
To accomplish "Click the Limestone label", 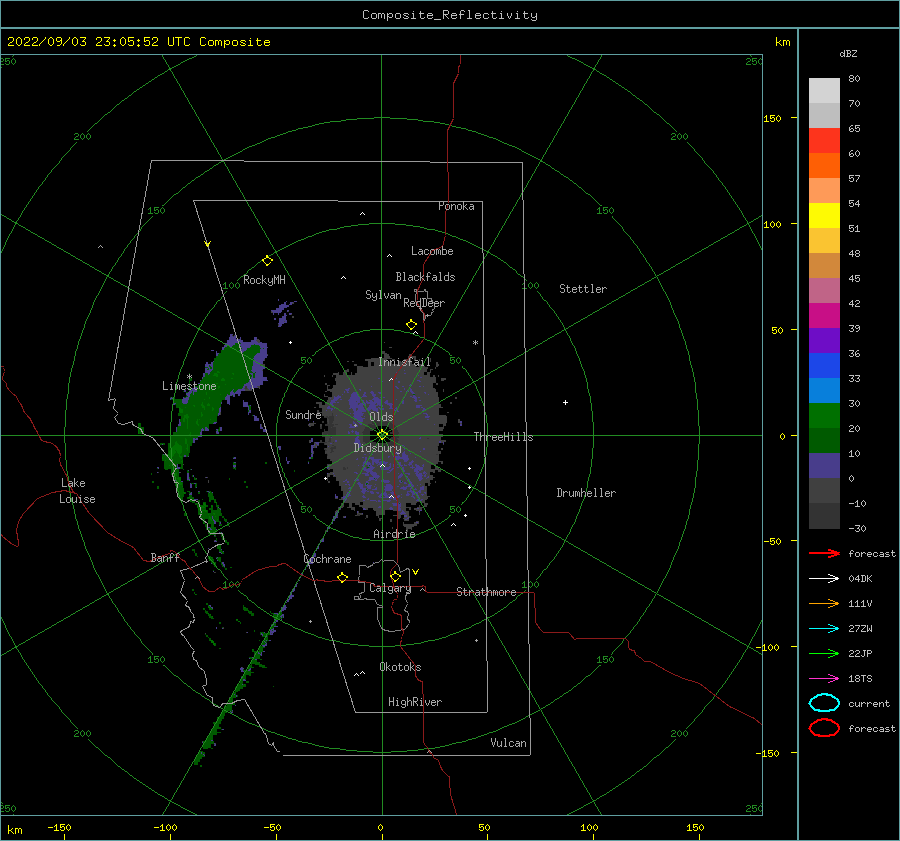I will 189,386.
